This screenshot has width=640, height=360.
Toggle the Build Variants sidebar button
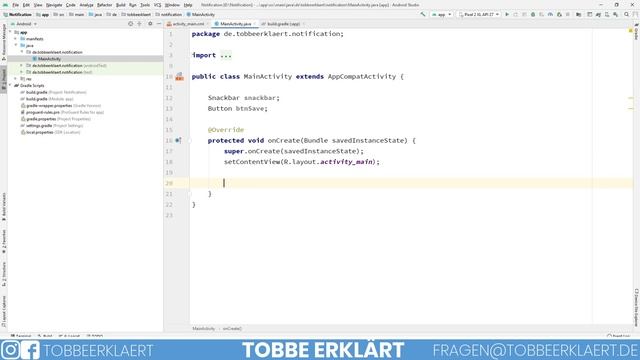[4, 207]
